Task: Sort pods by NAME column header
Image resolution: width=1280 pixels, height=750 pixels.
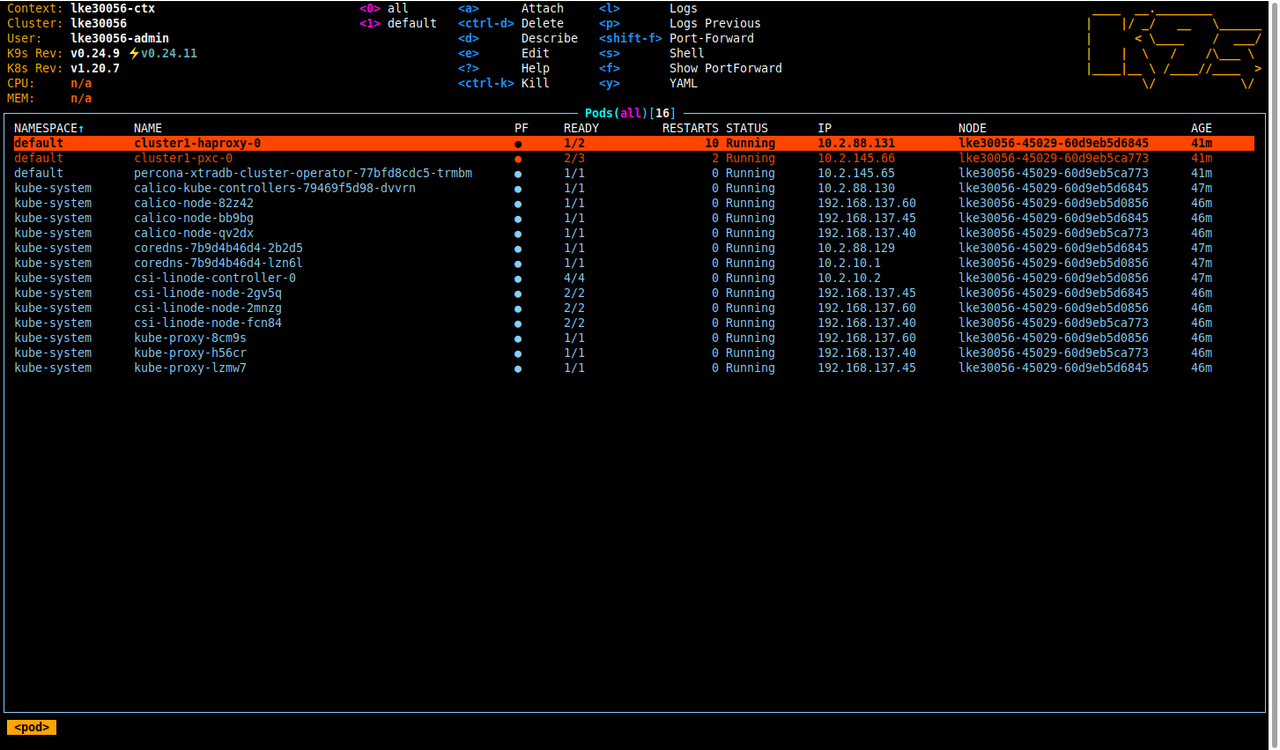Action: (148, 128)
